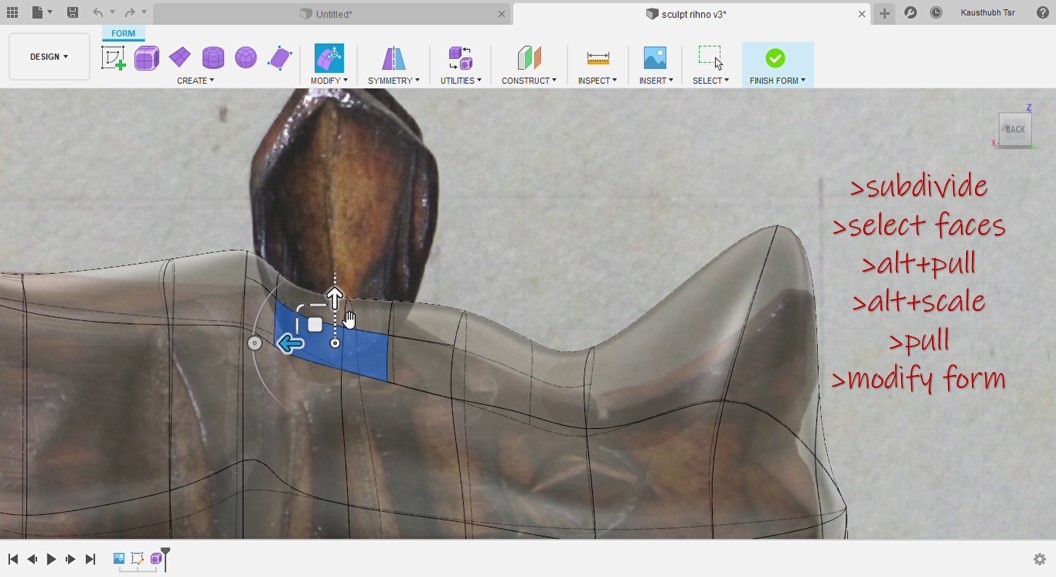This screenshot has height=577, width=1056.
Task: Click the Measure ruler icon
Action: pos(597,59)
